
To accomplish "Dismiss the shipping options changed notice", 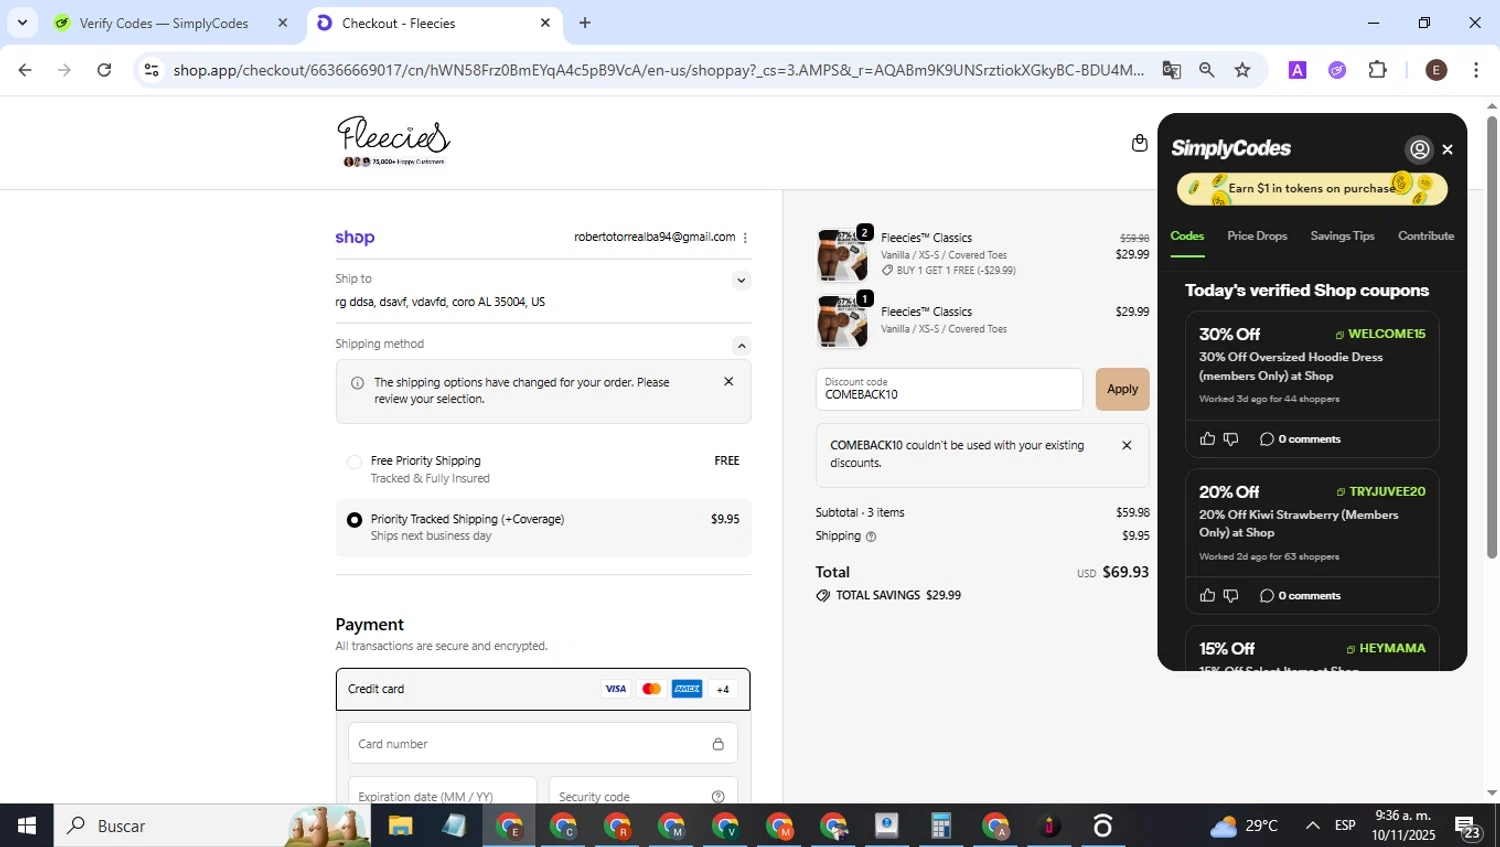I will (x=728, y=382).
